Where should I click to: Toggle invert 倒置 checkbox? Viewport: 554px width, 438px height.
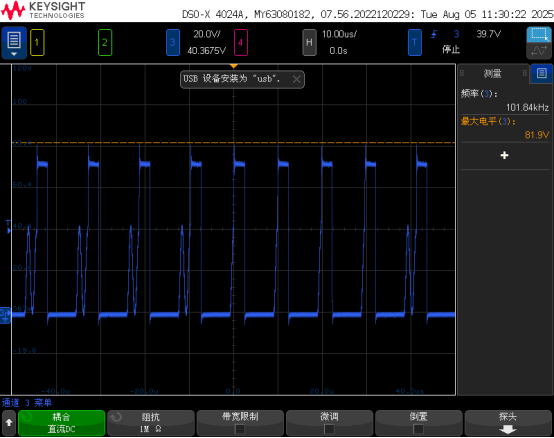419,429
